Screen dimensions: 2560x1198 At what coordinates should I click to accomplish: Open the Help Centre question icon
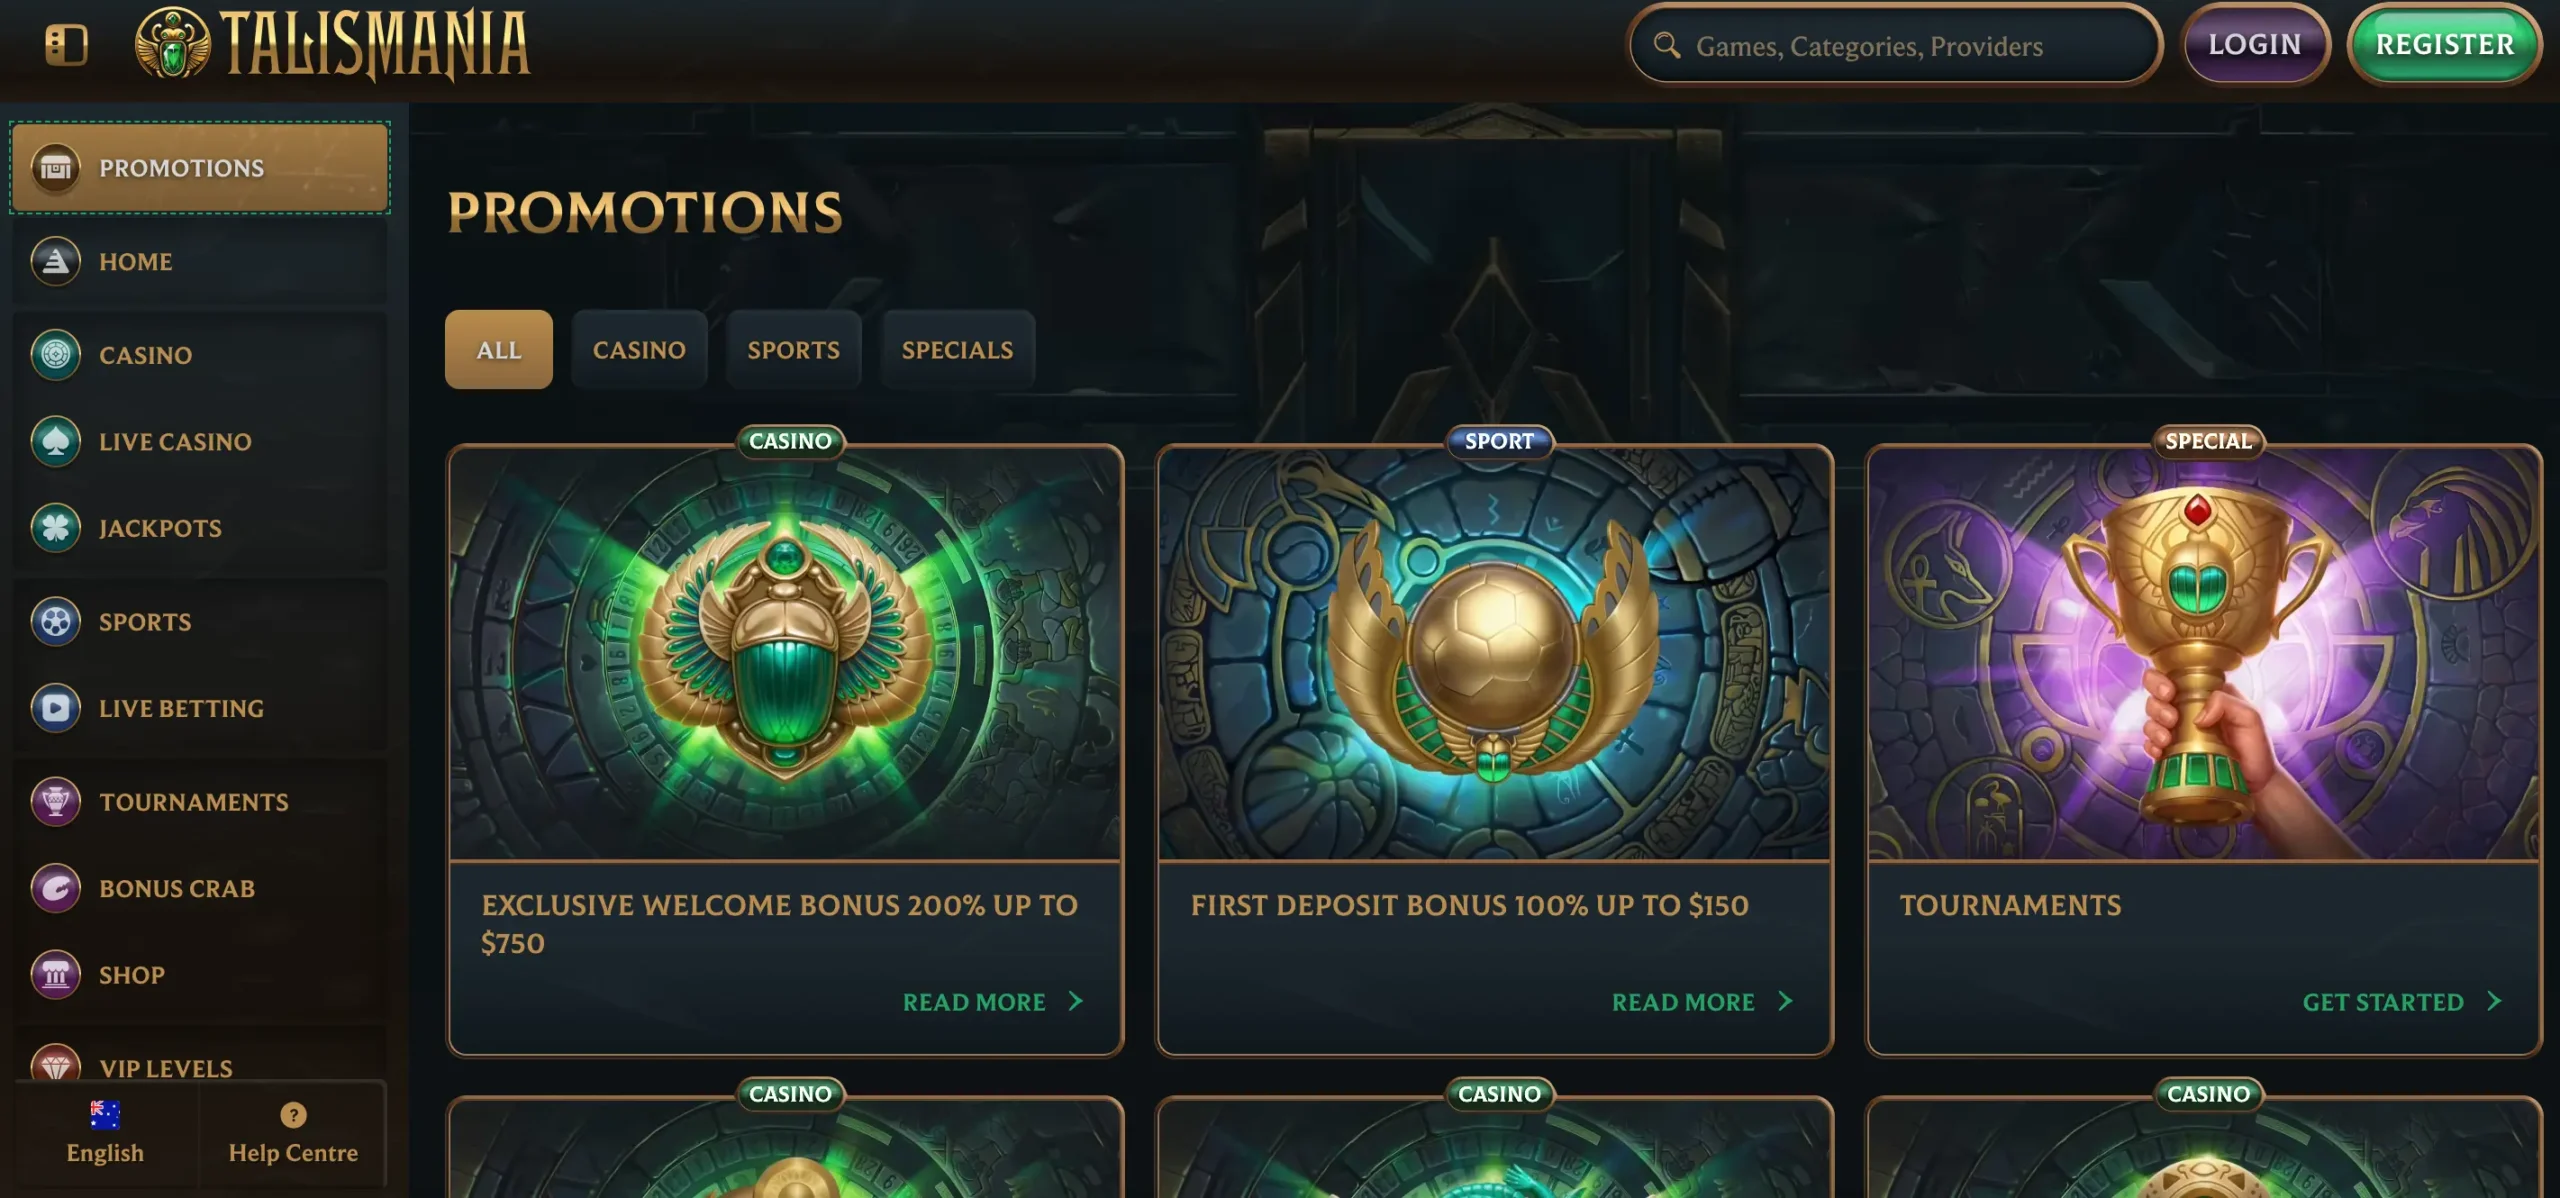(293, 1115)
